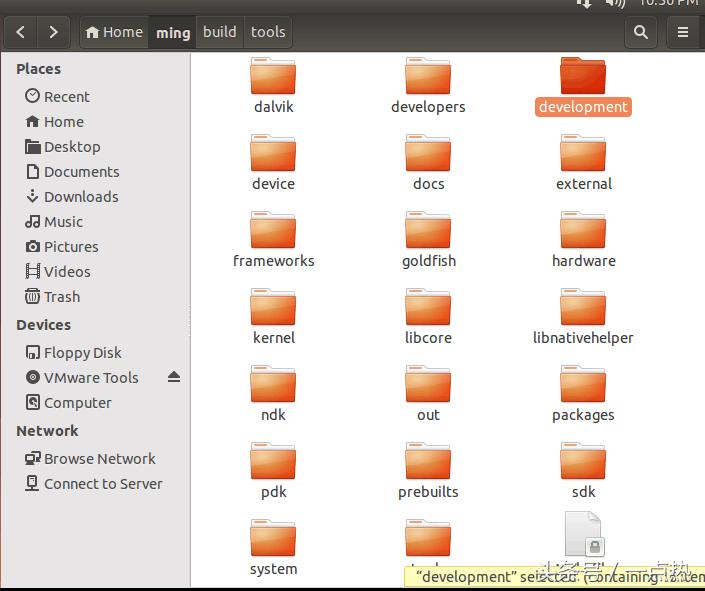This screenshot has height=591, width=705.
Task: Select the kernel folder icon
Action: [x=273, y=306]
